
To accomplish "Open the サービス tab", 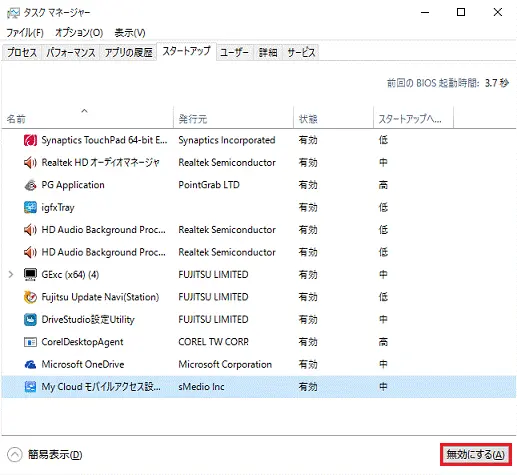I will (301, 52).
